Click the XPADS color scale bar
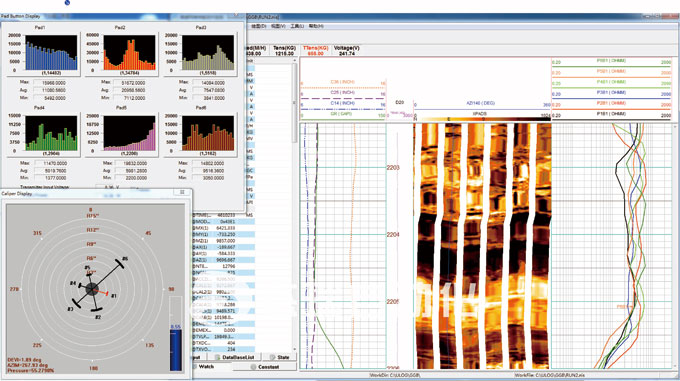 click(x=482, y=119)
